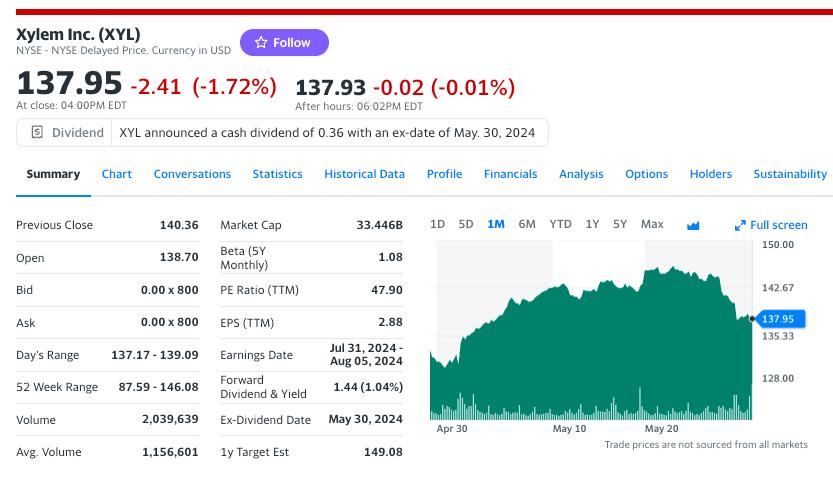This screenshot has width=833, height=485.
Task: Click the star icon in Follow button
Action: pyautogui.click(x=261, y=43)
